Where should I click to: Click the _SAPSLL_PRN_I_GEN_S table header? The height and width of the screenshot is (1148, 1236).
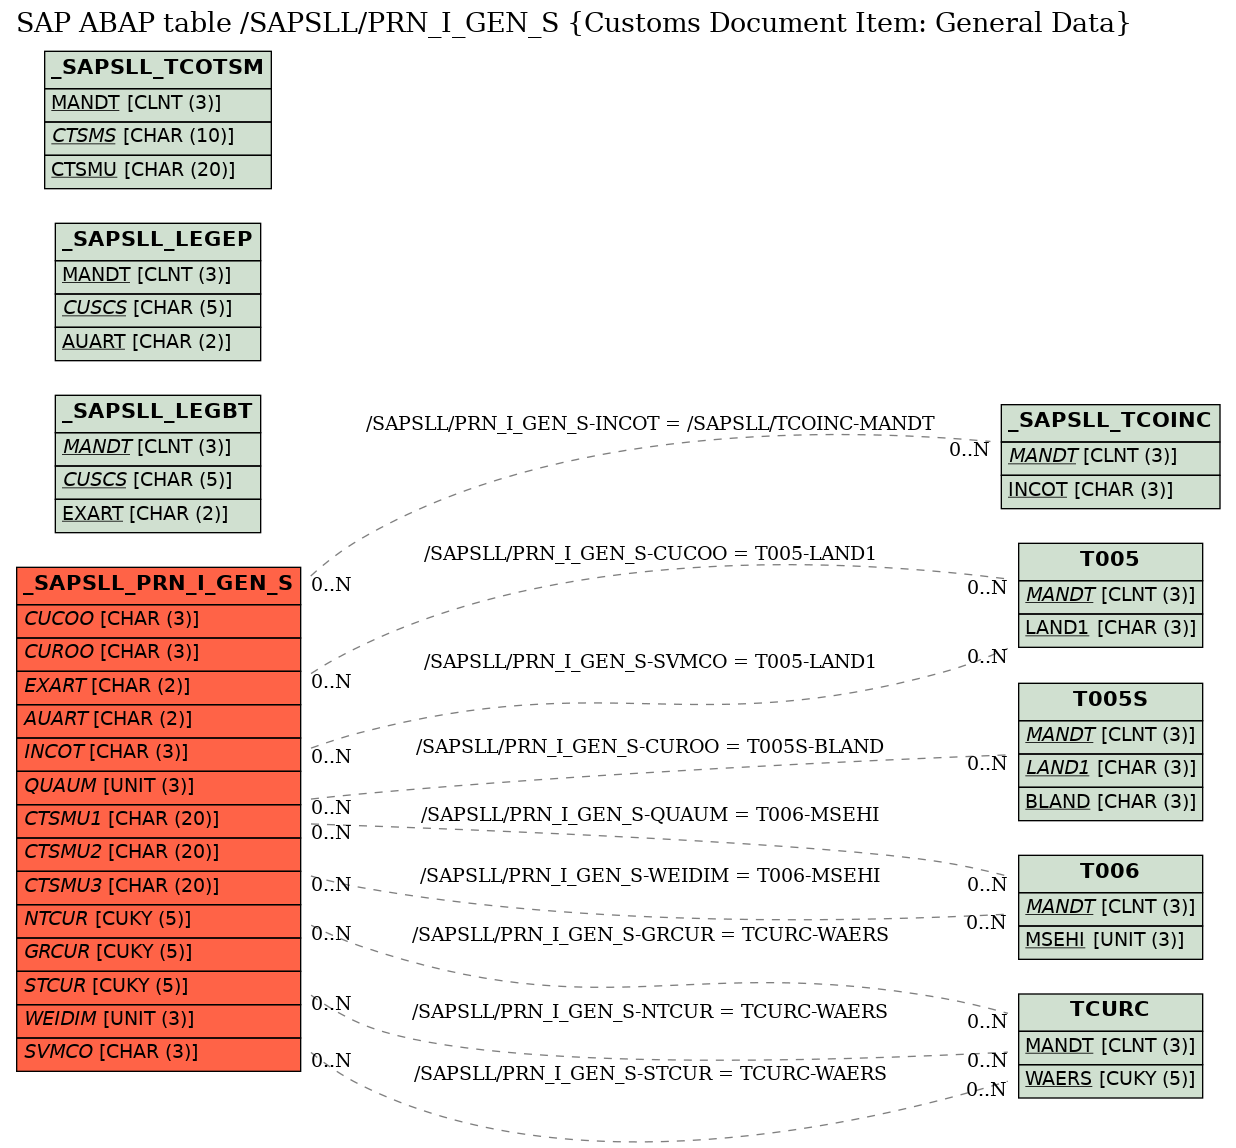point(158,586)
